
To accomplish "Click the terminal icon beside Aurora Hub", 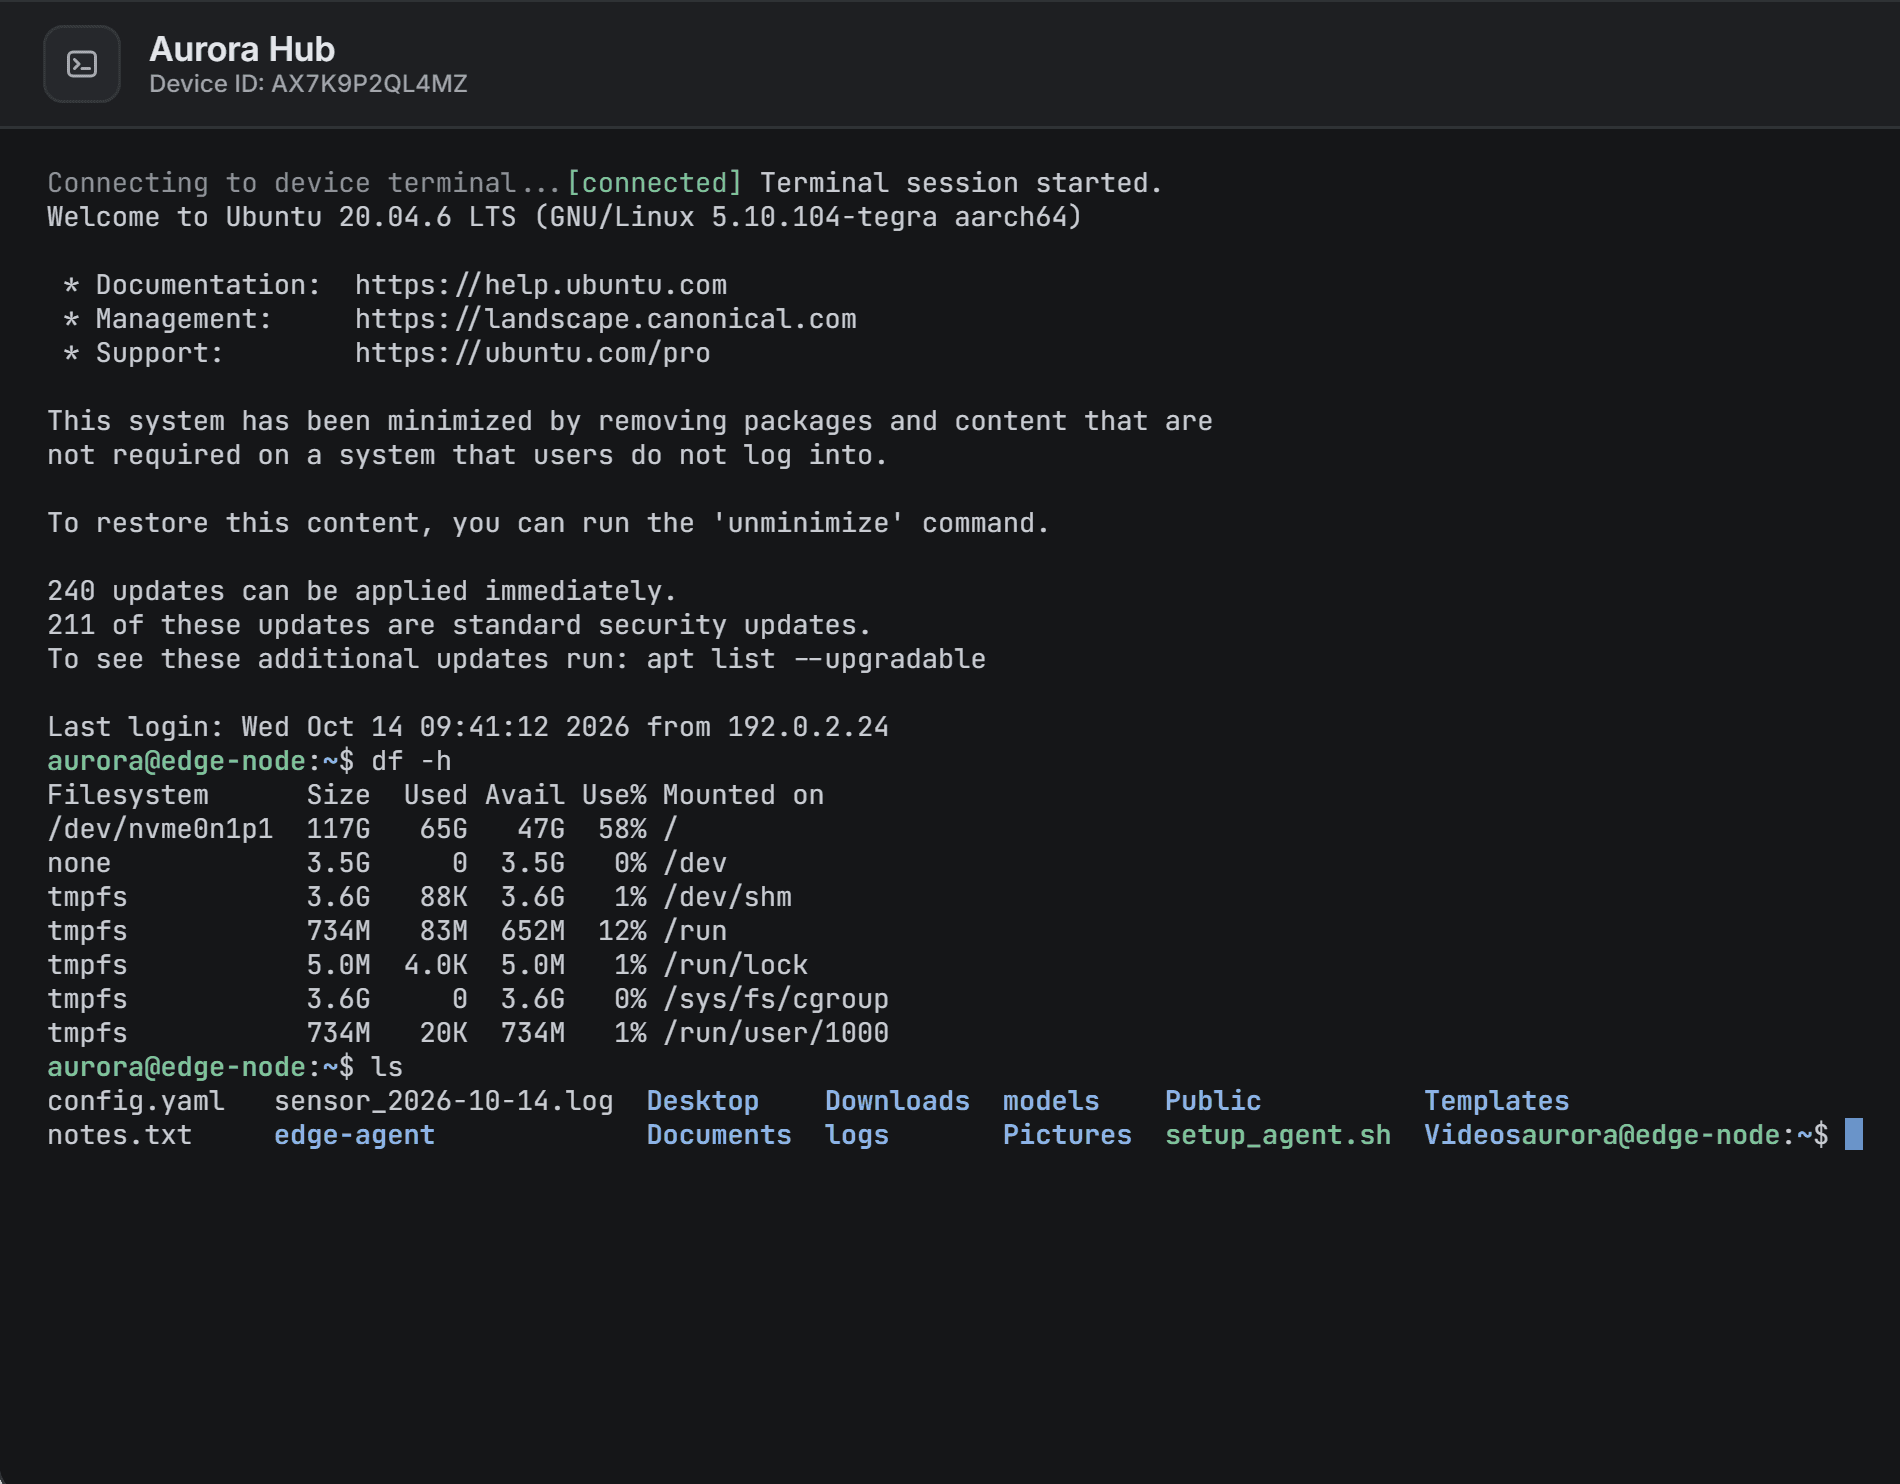I will [82, 65].
